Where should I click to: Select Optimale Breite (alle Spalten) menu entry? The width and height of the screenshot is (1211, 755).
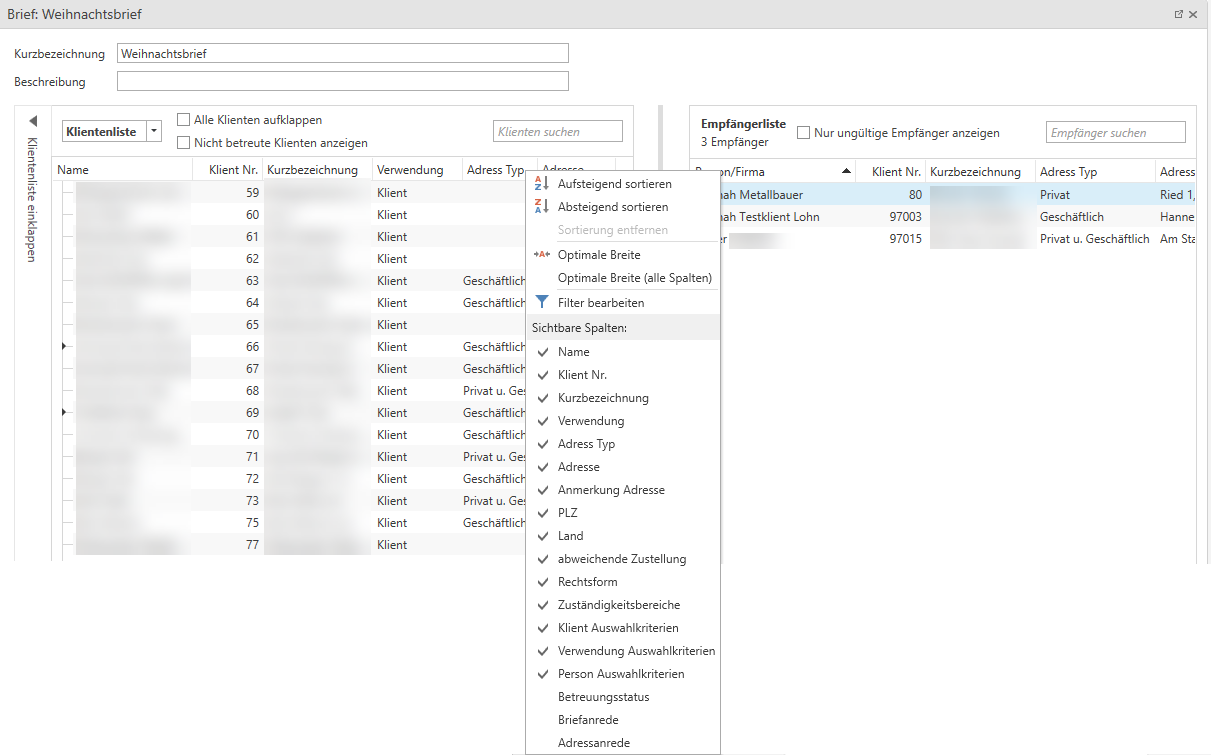(x=634, y=278)
